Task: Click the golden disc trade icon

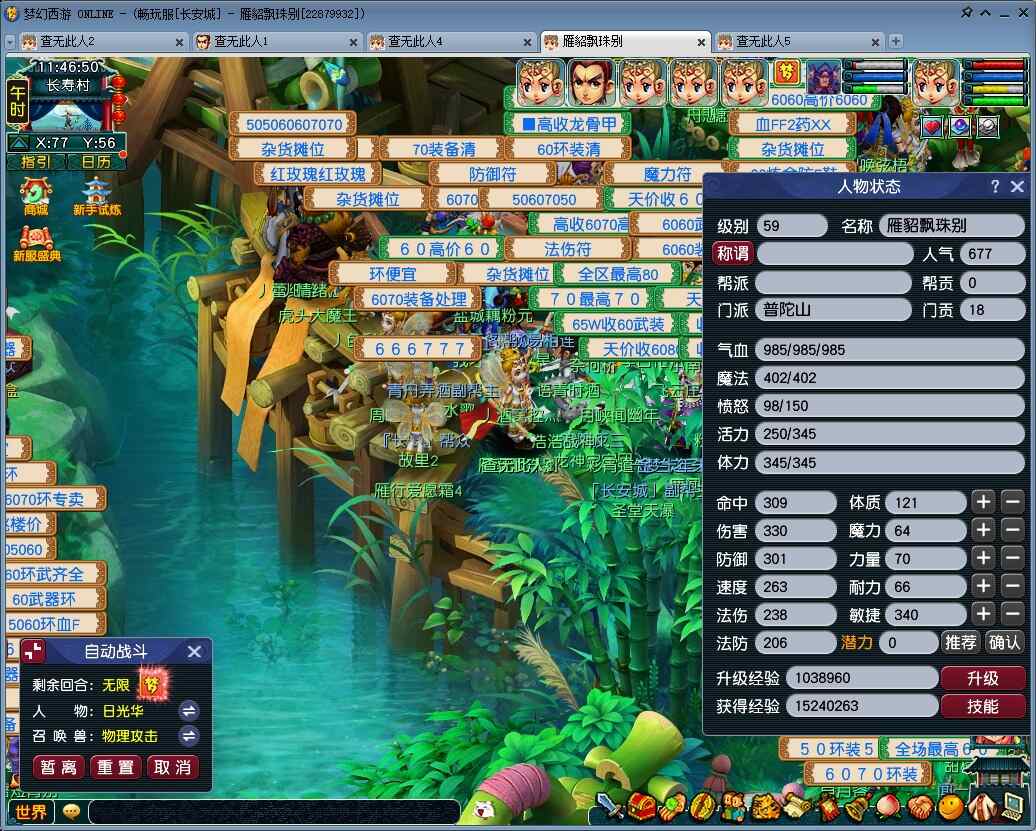Action: pos(703,806)
